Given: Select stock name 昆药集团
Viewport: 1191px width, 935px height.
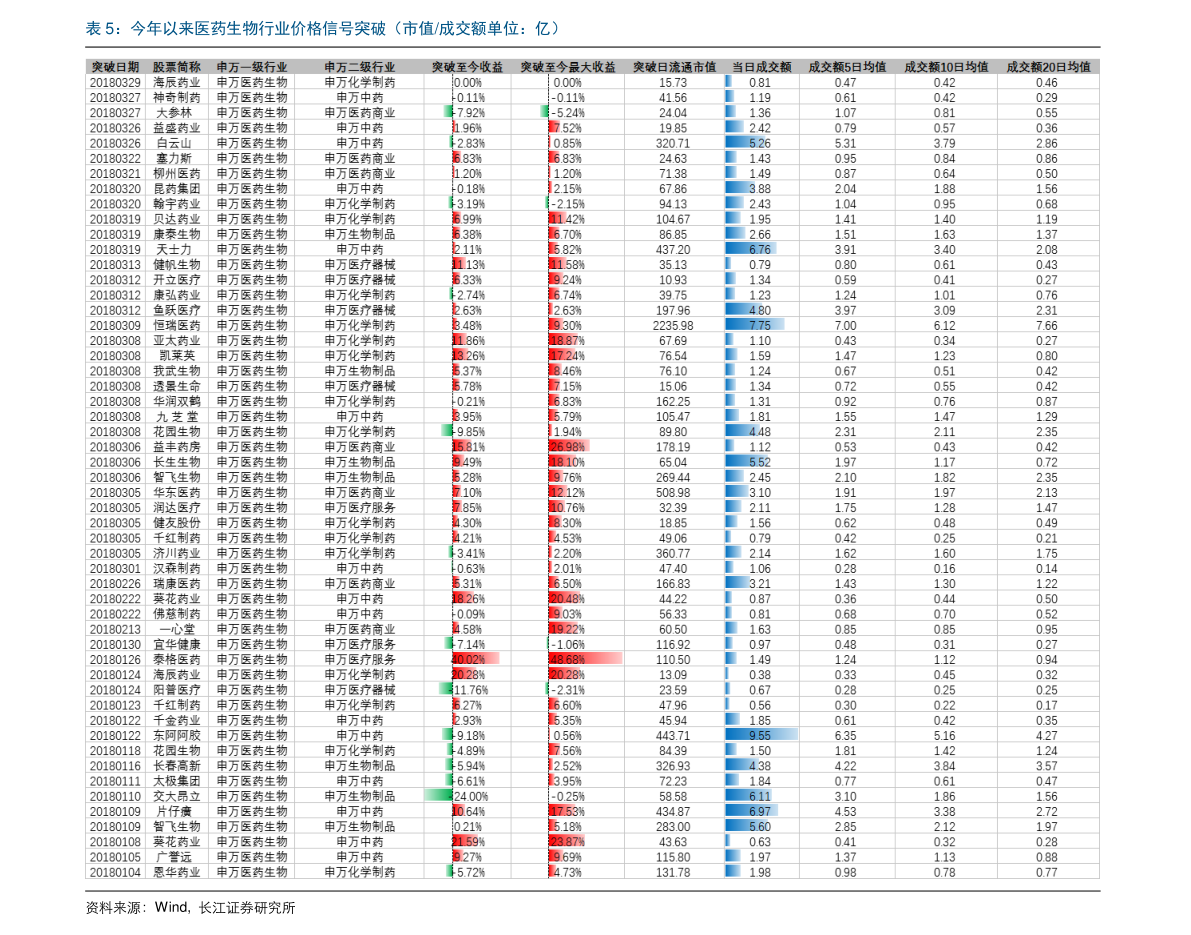Looking at the screenshot, I should 177,188.
